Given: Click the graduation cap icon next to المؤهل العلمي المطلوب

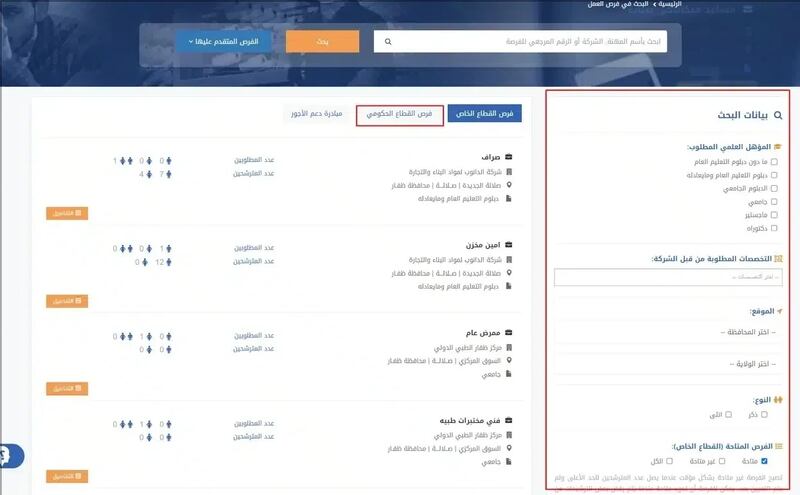Looking at the screenshot, I should click(x=778, y=147).
